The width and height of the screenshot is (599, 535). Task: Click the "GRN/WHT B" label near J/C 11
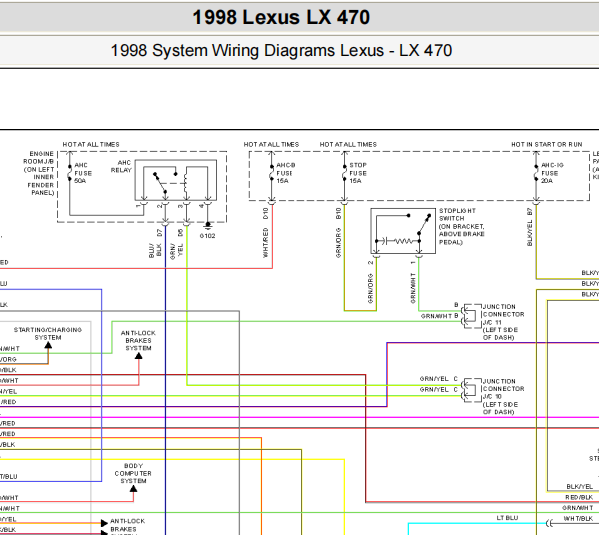(x=439, y=316)
